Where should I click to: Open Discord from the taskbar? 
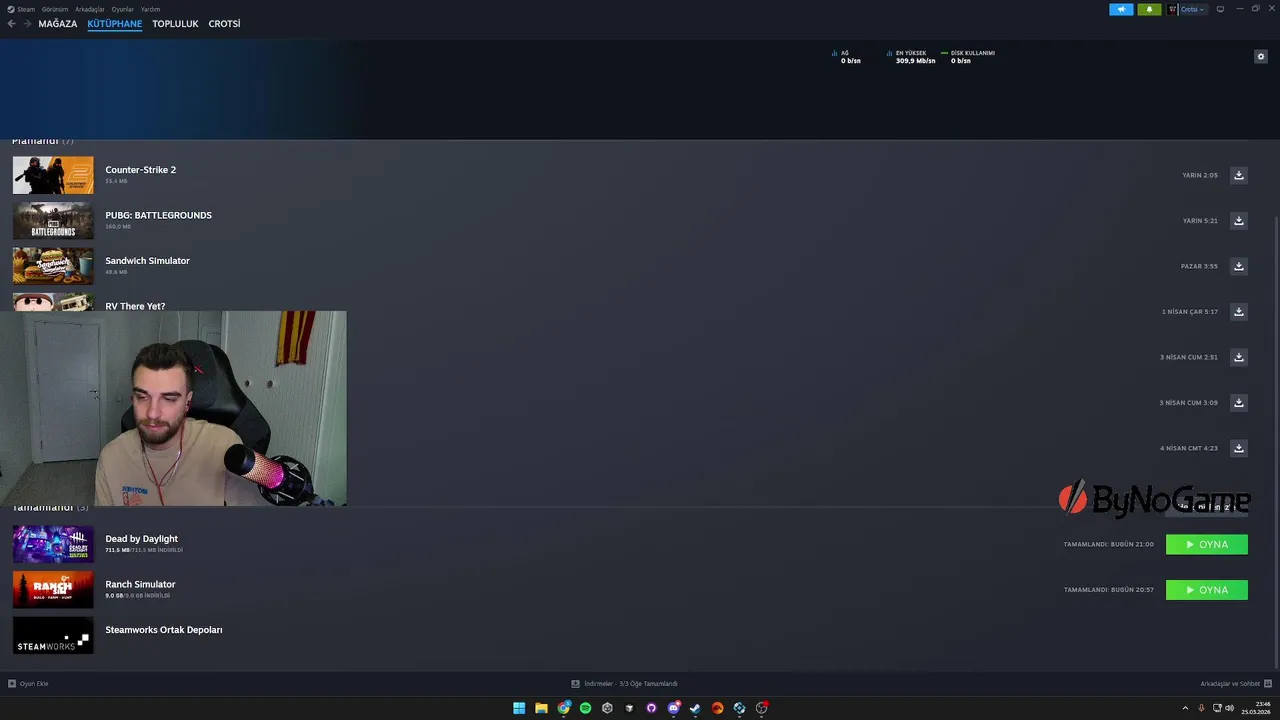[673, 708]
